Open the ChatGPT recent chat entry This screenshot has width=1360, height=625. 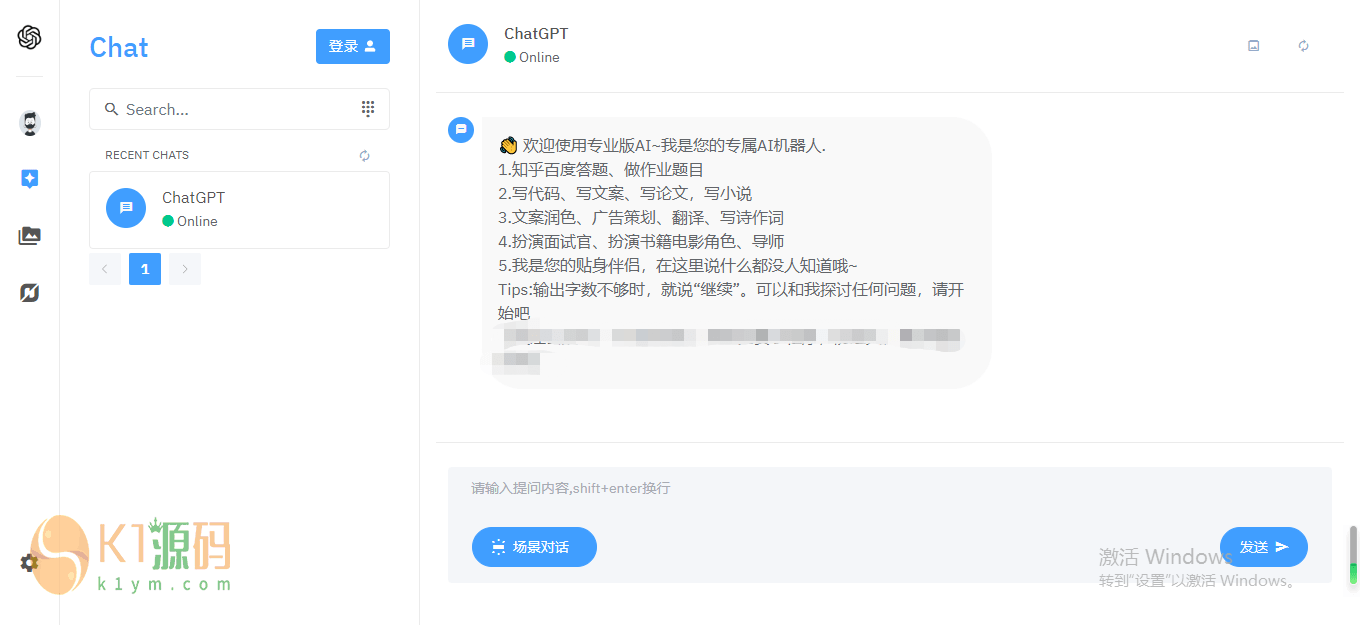tap(239, 210)
